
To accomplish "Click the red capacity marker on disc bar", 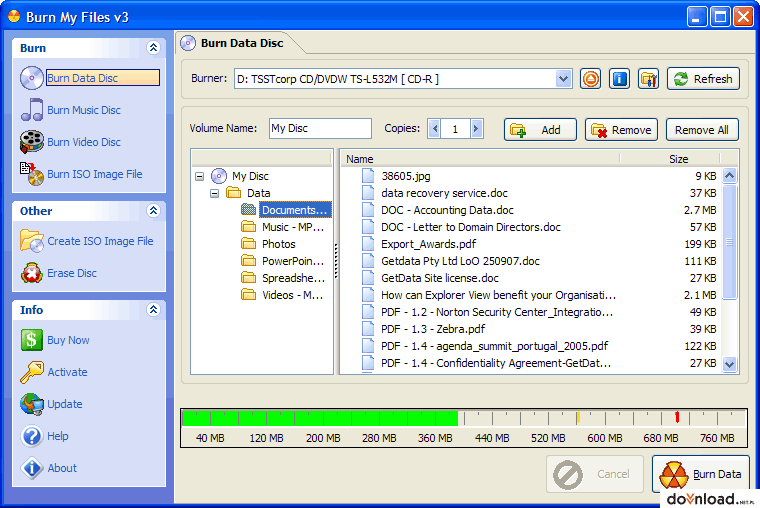I will point(677,417).
